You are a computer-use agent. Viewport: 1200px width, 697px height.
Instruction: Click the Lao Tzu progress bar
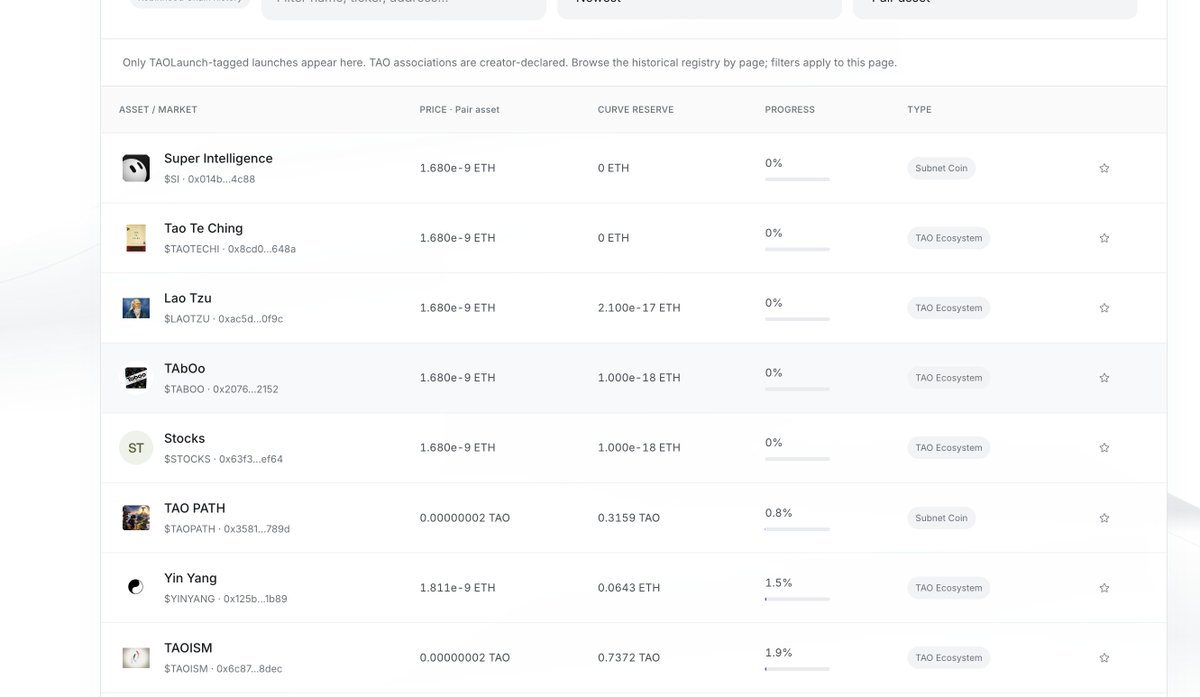(x=797, y=319)
